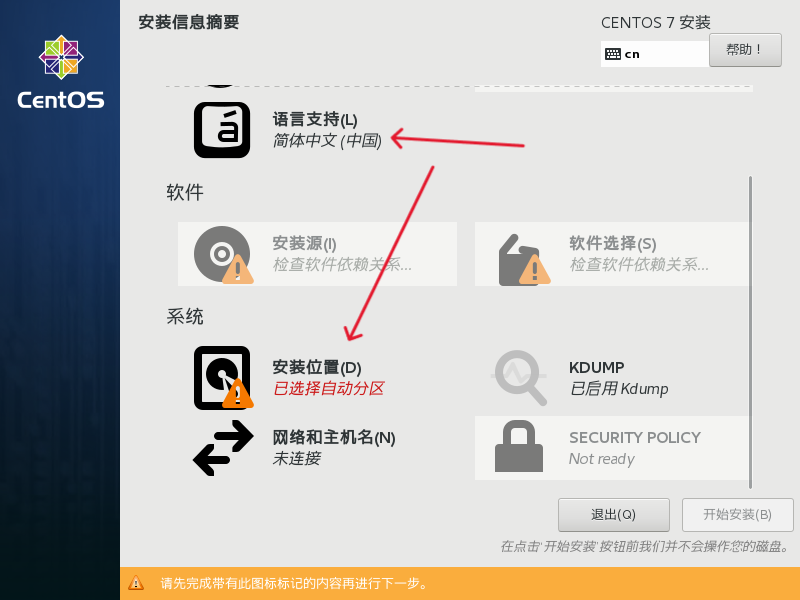The height and width of the screenshot is (600, 800).
Task: Click the vertical scrollbar on the right
Action: click(750, 332)
